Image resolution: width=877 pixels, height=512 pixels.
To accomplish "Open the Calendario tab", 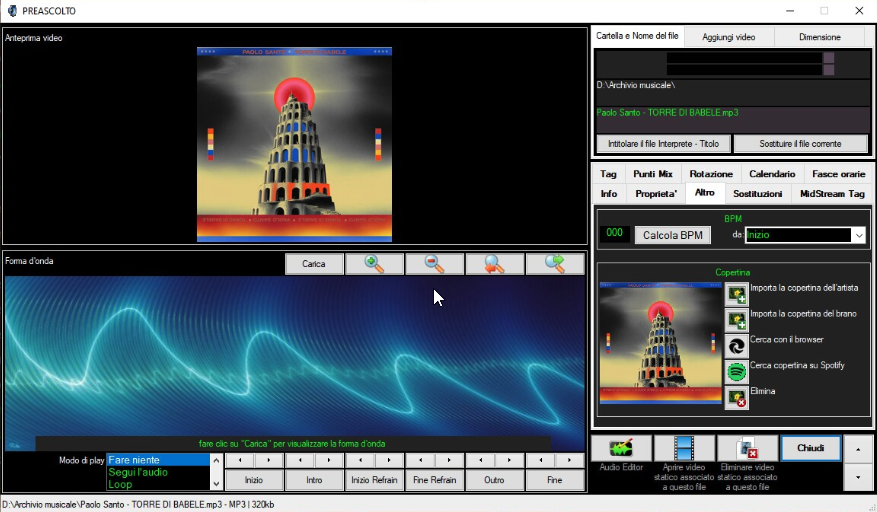I will tap(772, 174).
